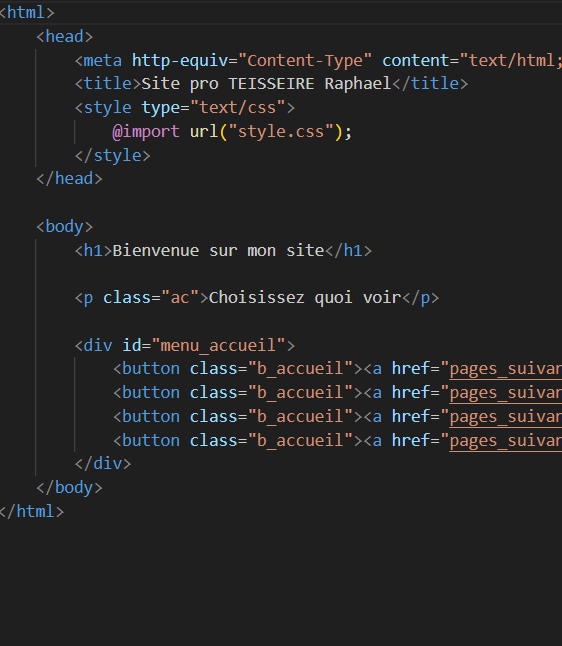Screen dimensions: 562x646
Task: Click the "style.css" string
Action: click(281, 131)
